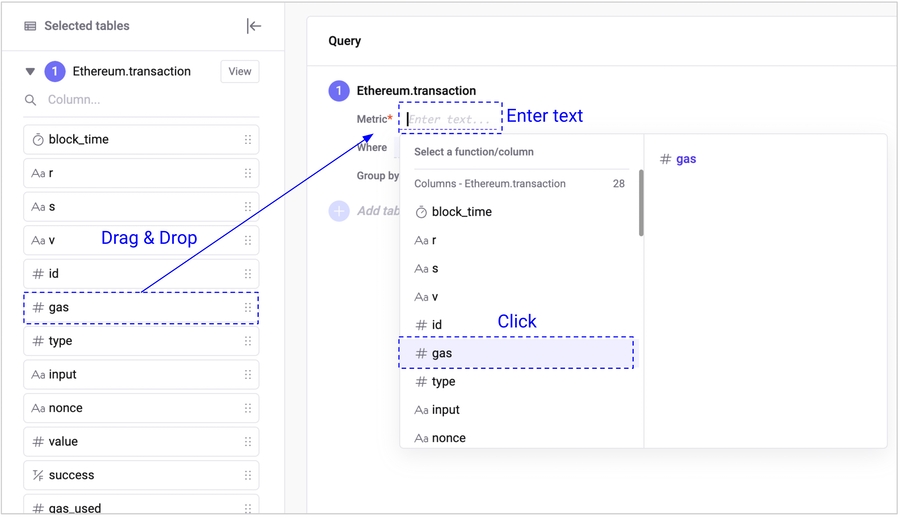
Task: Select the success column in sidebar
Action: click(141, 475)
